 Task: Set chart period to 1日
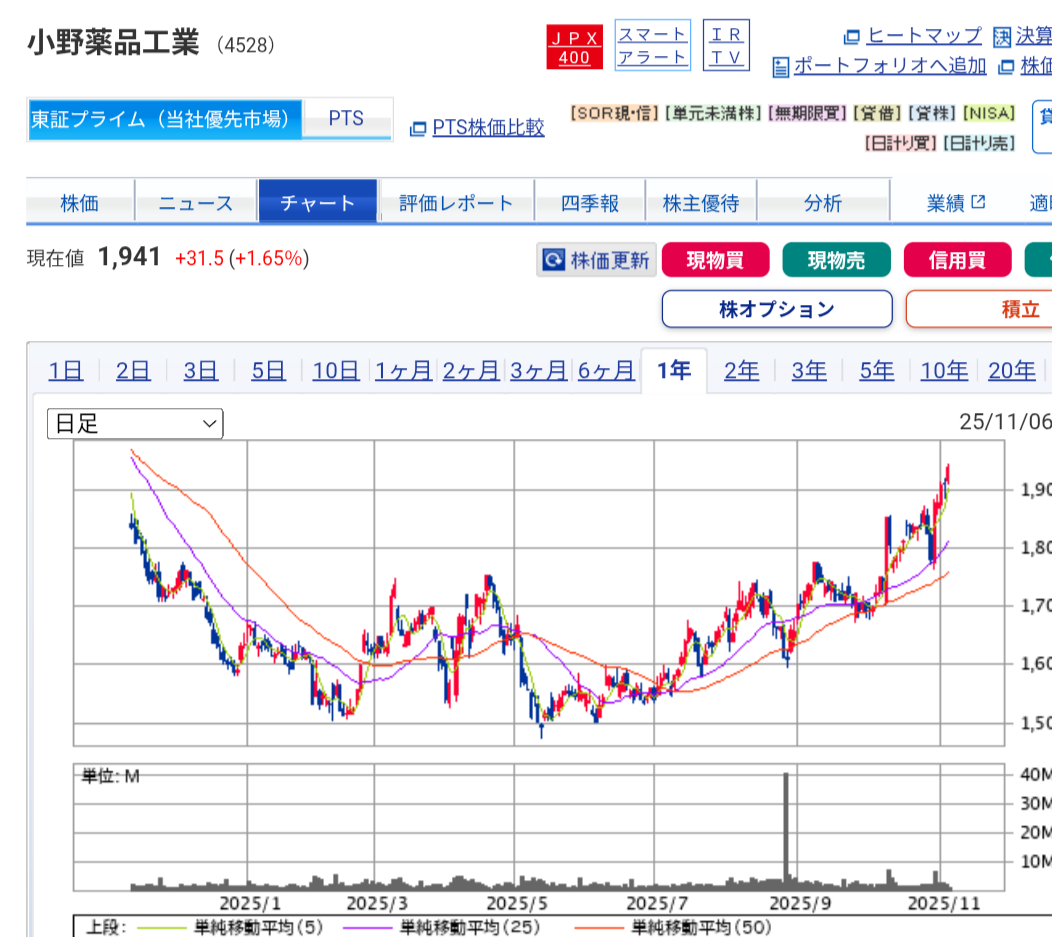[66, 370]
